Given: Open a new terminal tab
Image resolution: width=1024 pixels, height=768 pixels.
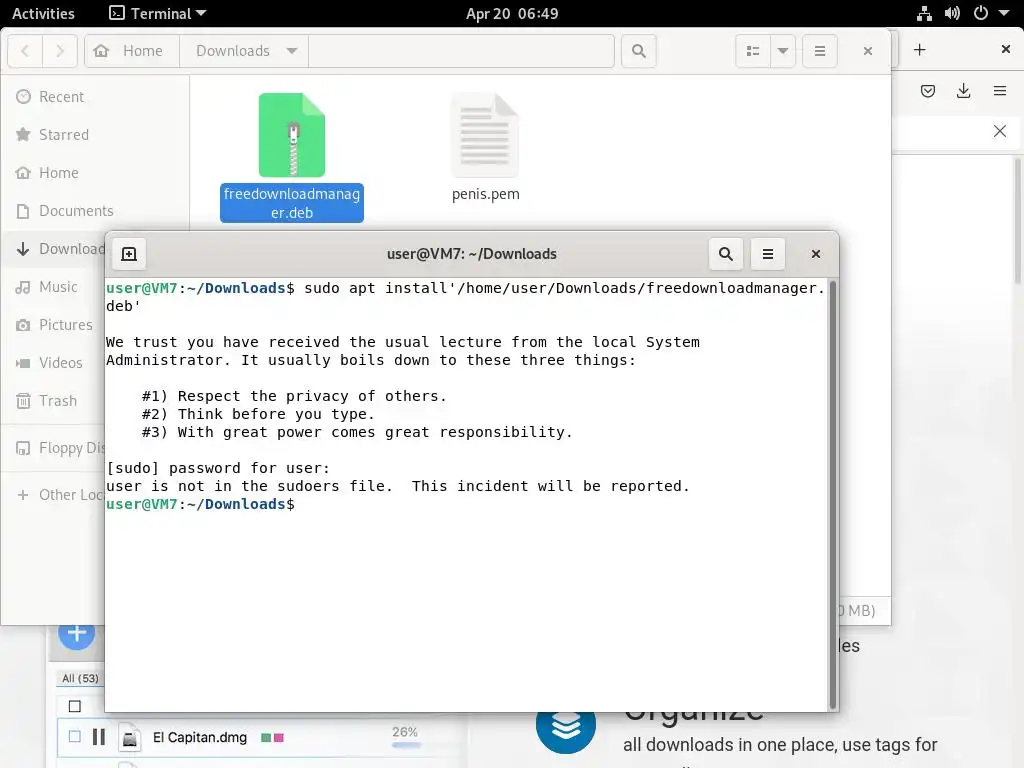Looking at the screenshot, I should (x=129, y=254).
